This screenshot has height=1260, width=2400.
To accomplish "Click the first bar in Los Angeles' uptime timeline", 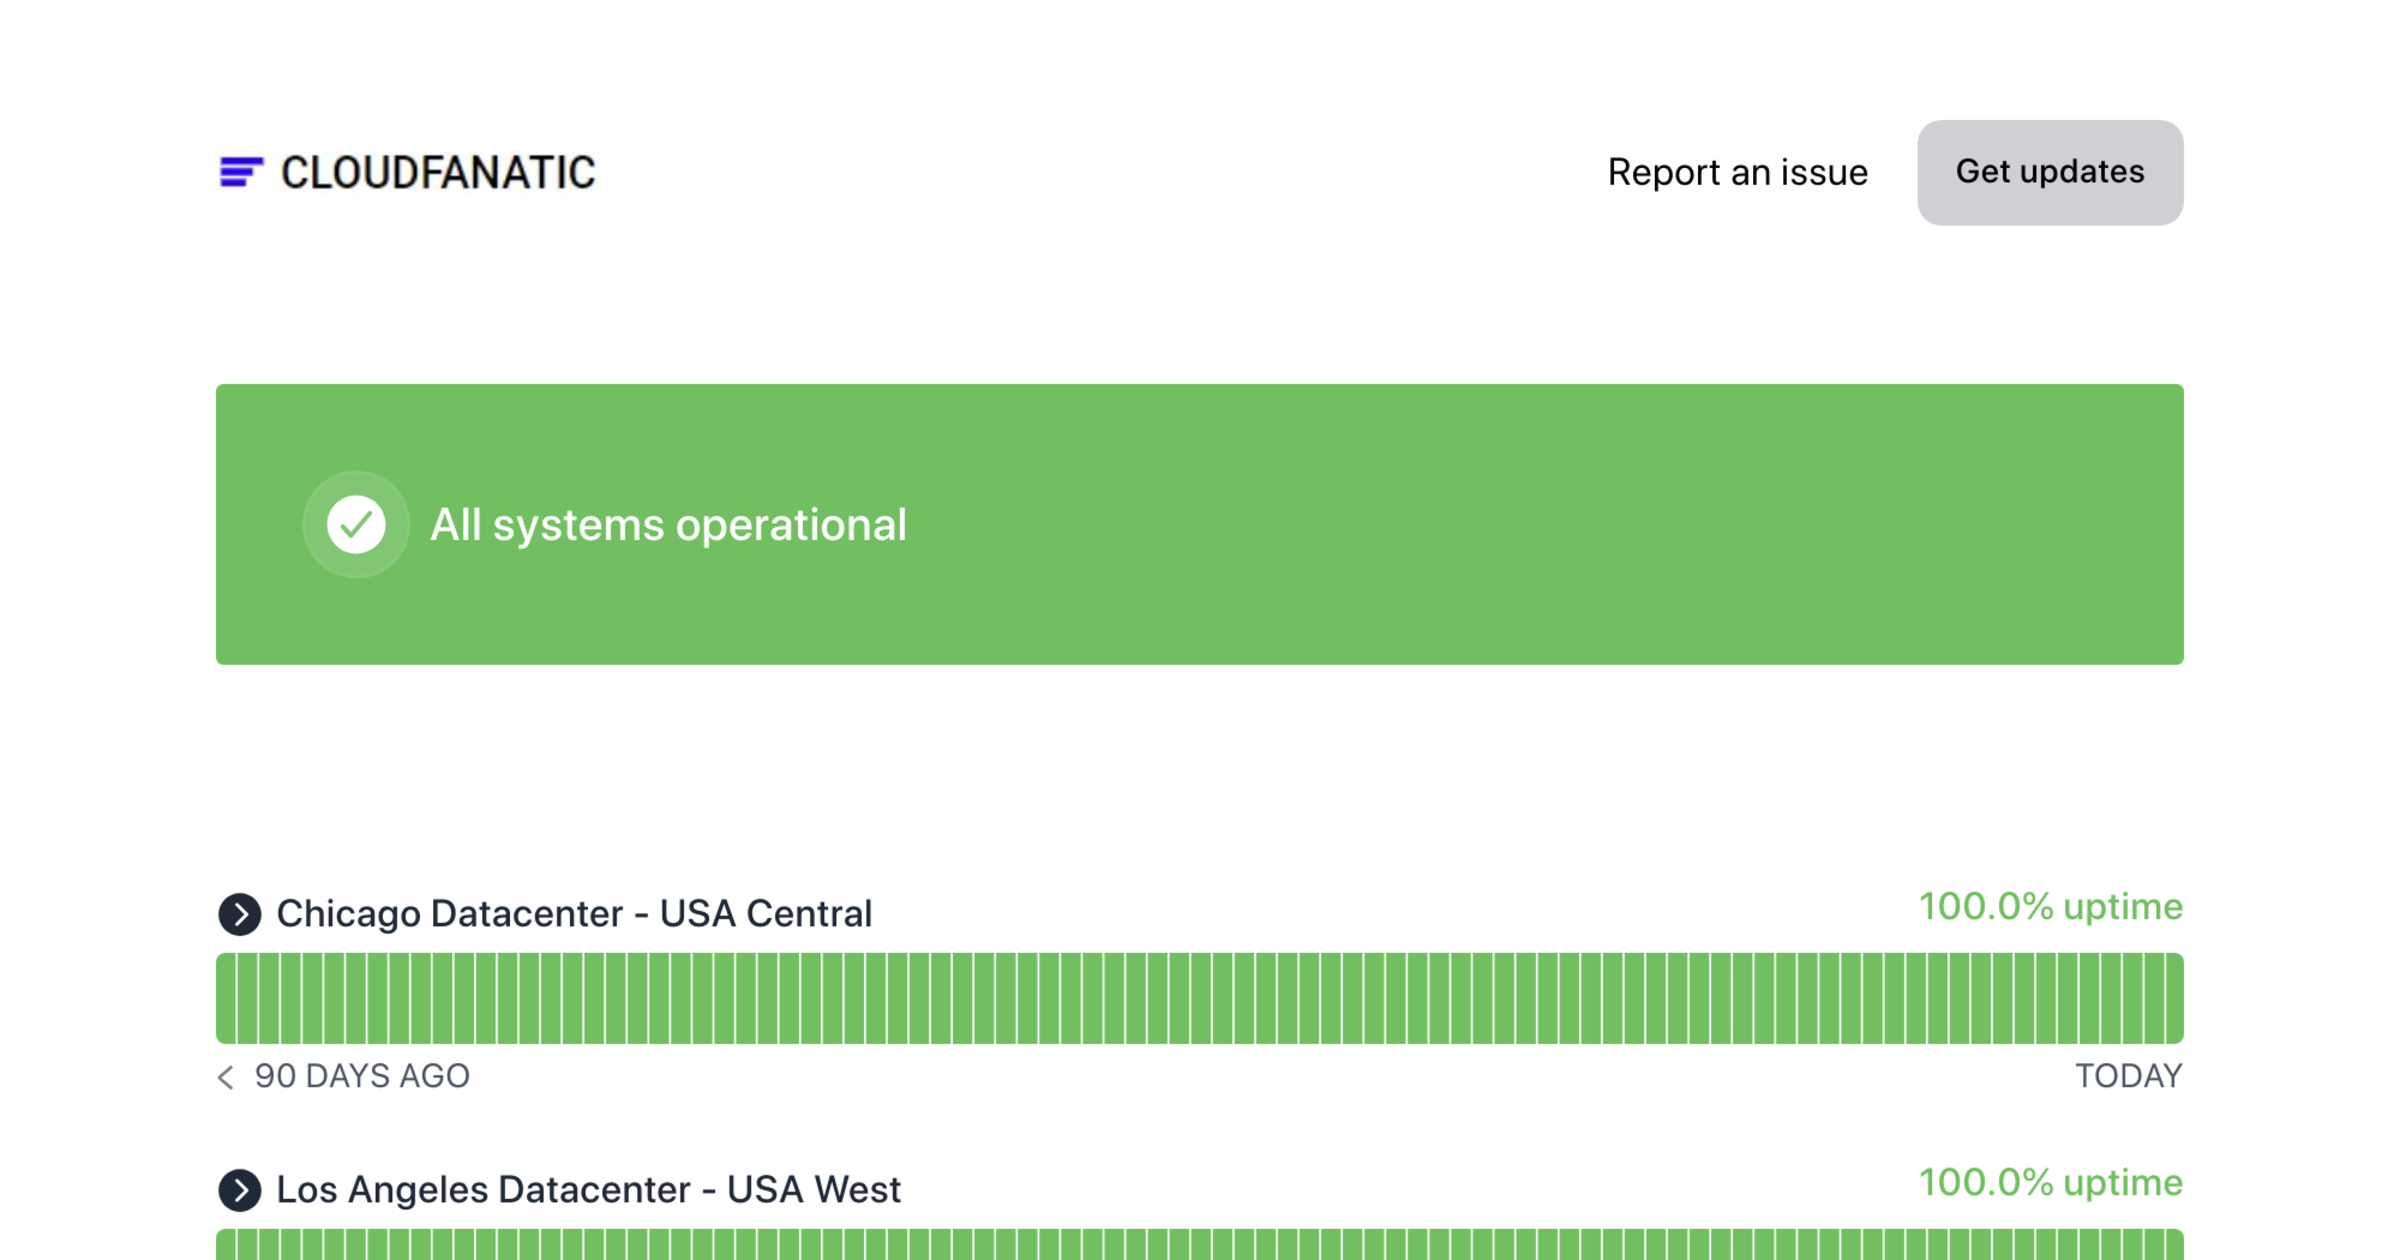I will [x=226, y=1246].
